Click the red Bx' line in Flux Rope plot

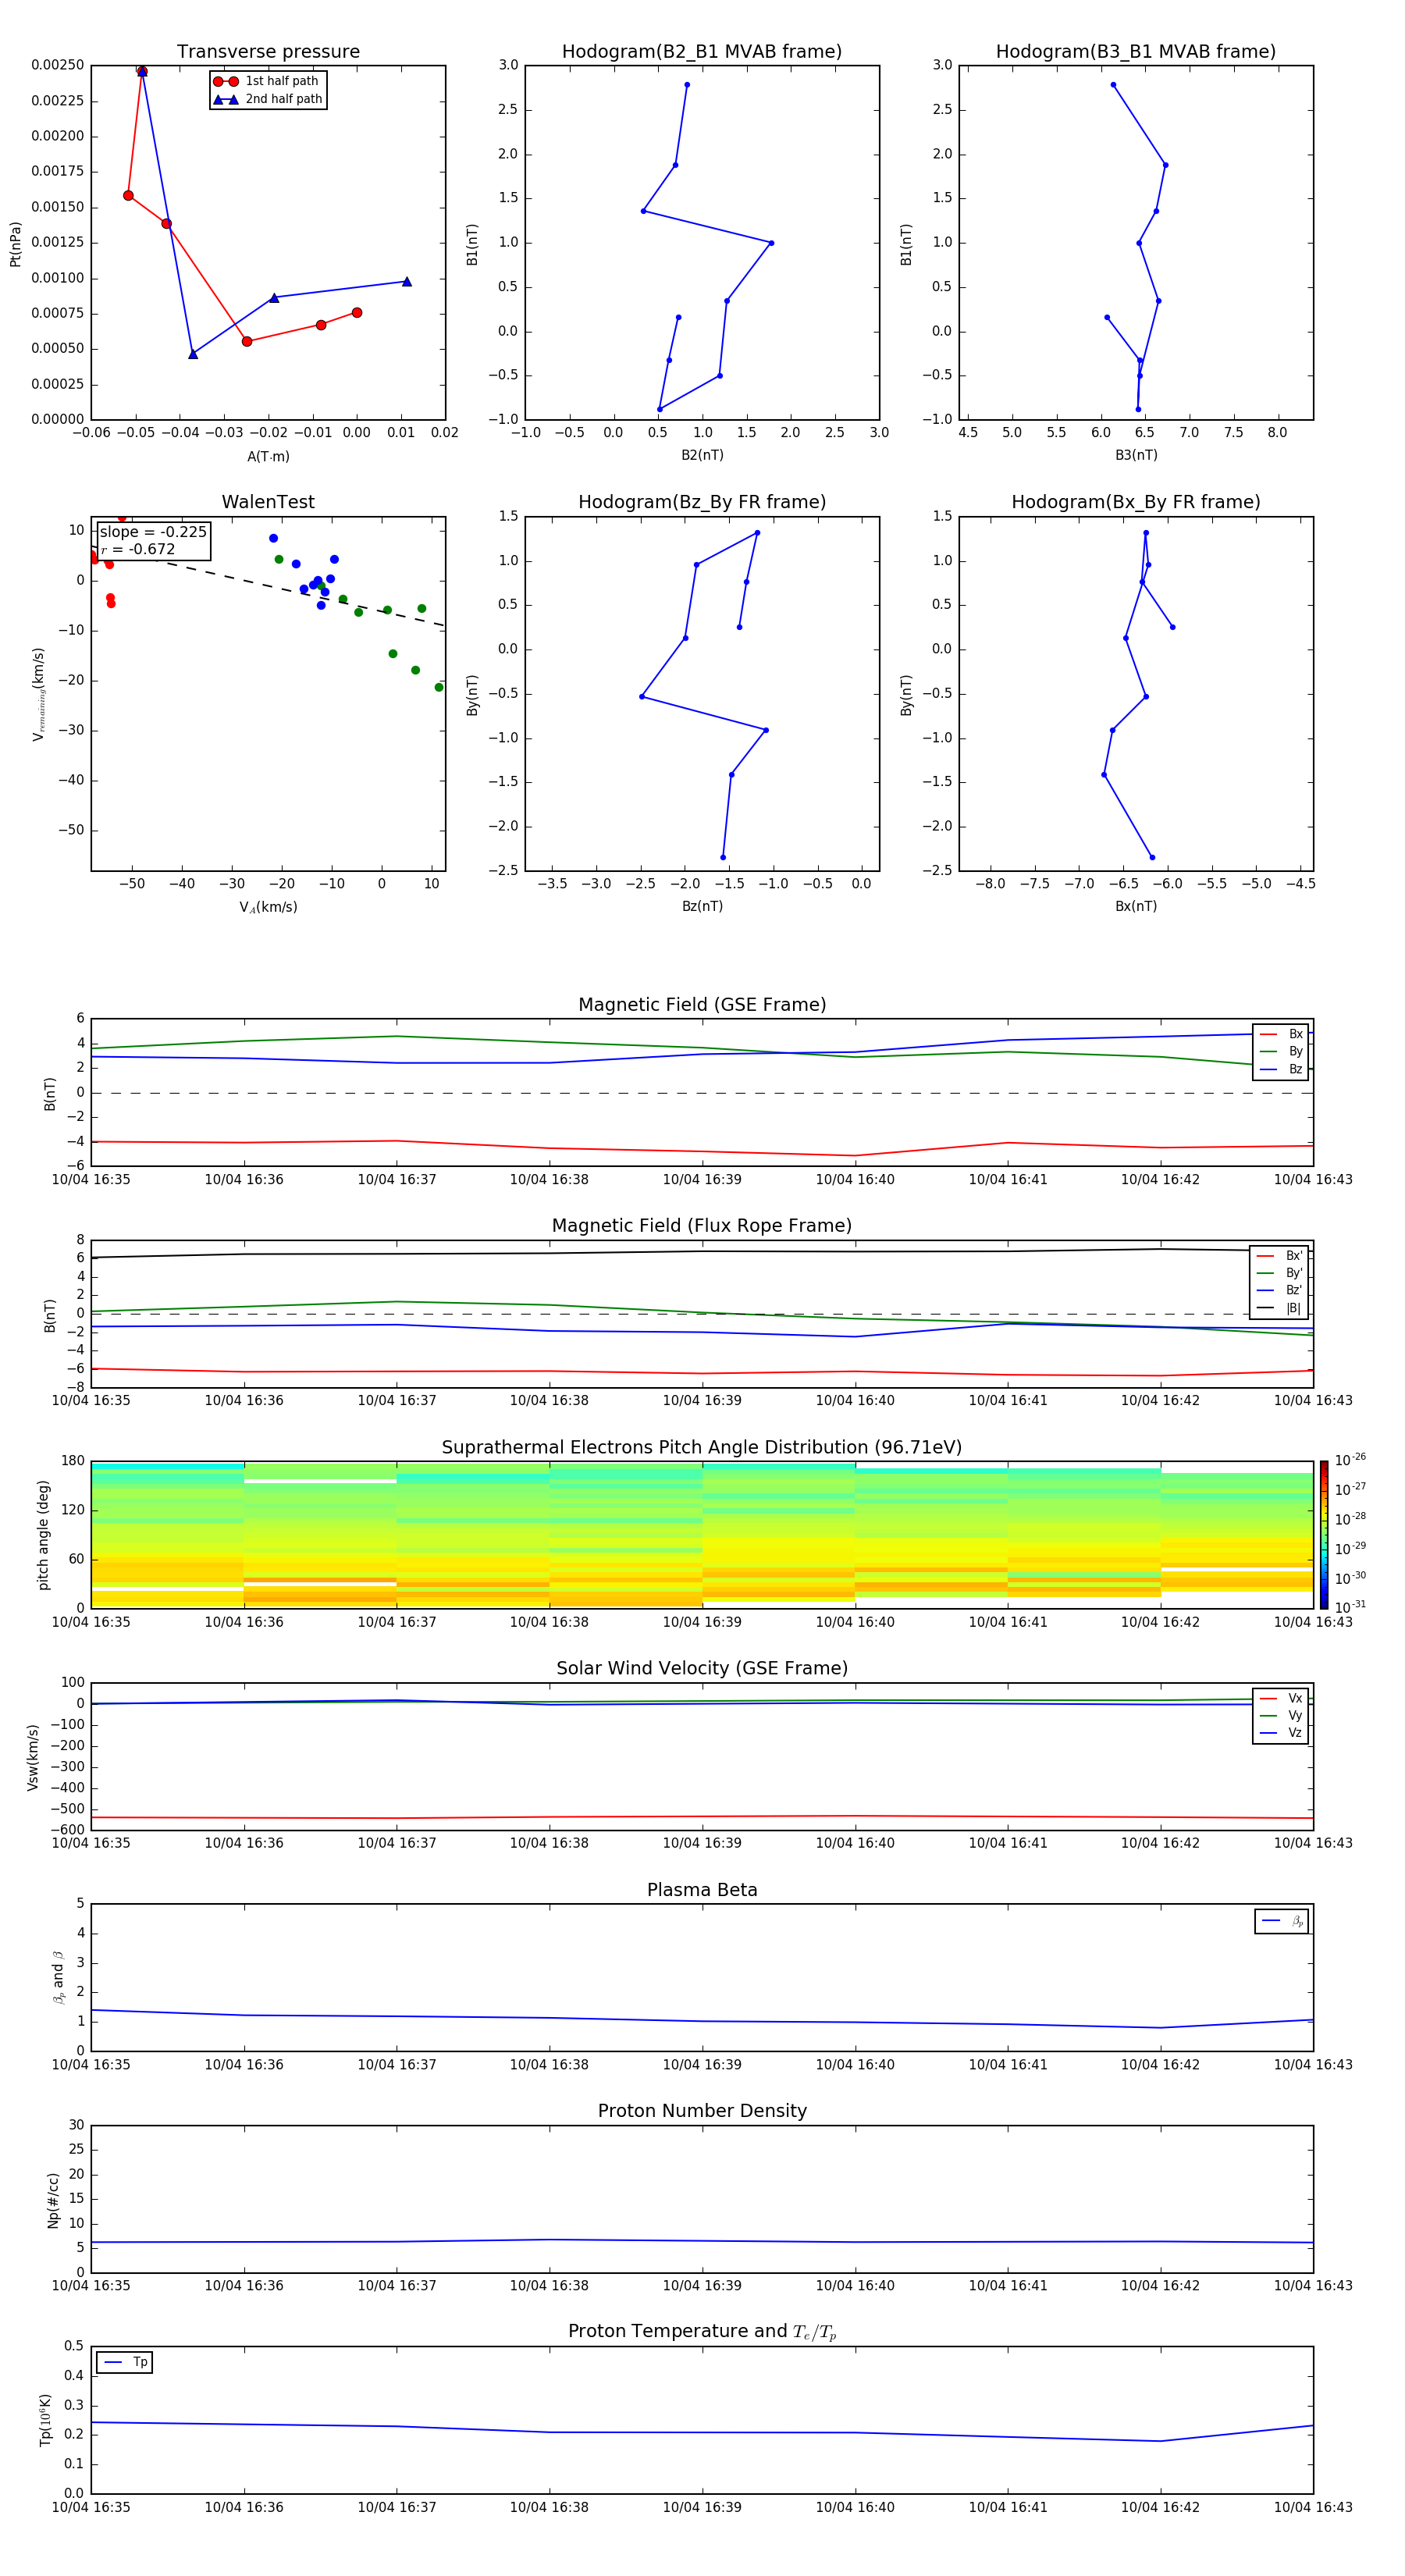point(702,1373)
